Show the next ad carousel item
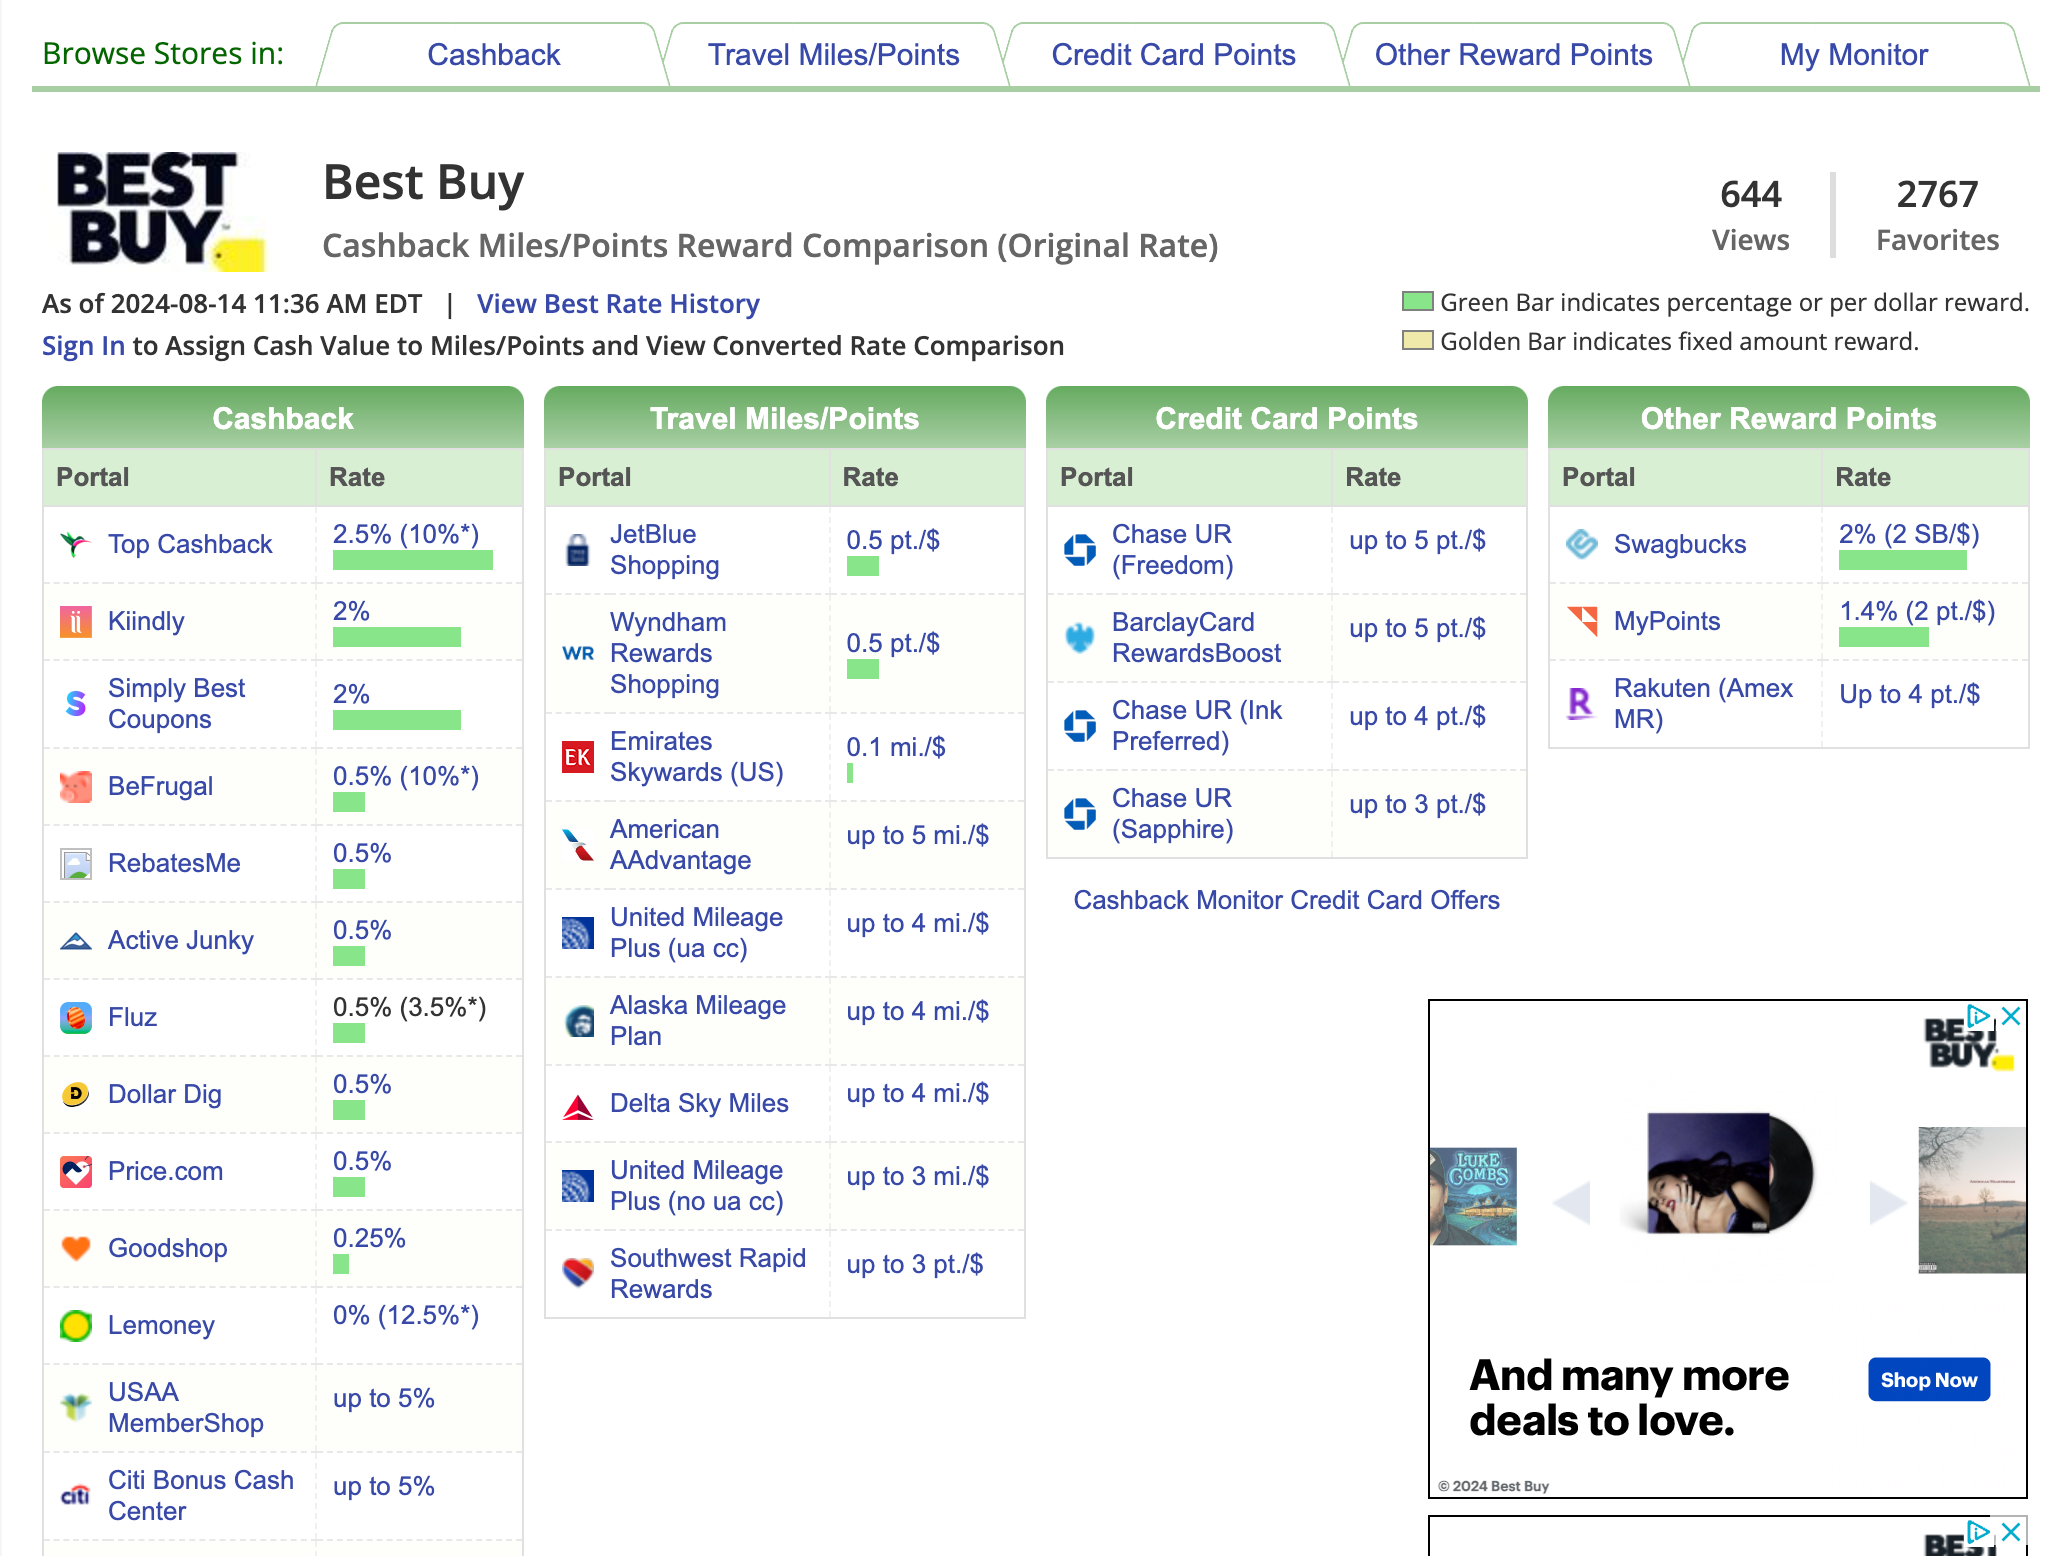The width and height of the screenshot is (2070, 1556). tap(1886, 1201)
